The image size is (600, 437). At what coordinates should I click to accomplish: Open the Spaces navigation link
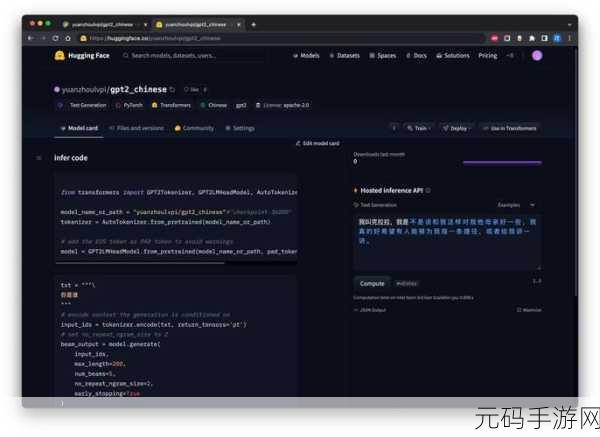tap(383, 56)
